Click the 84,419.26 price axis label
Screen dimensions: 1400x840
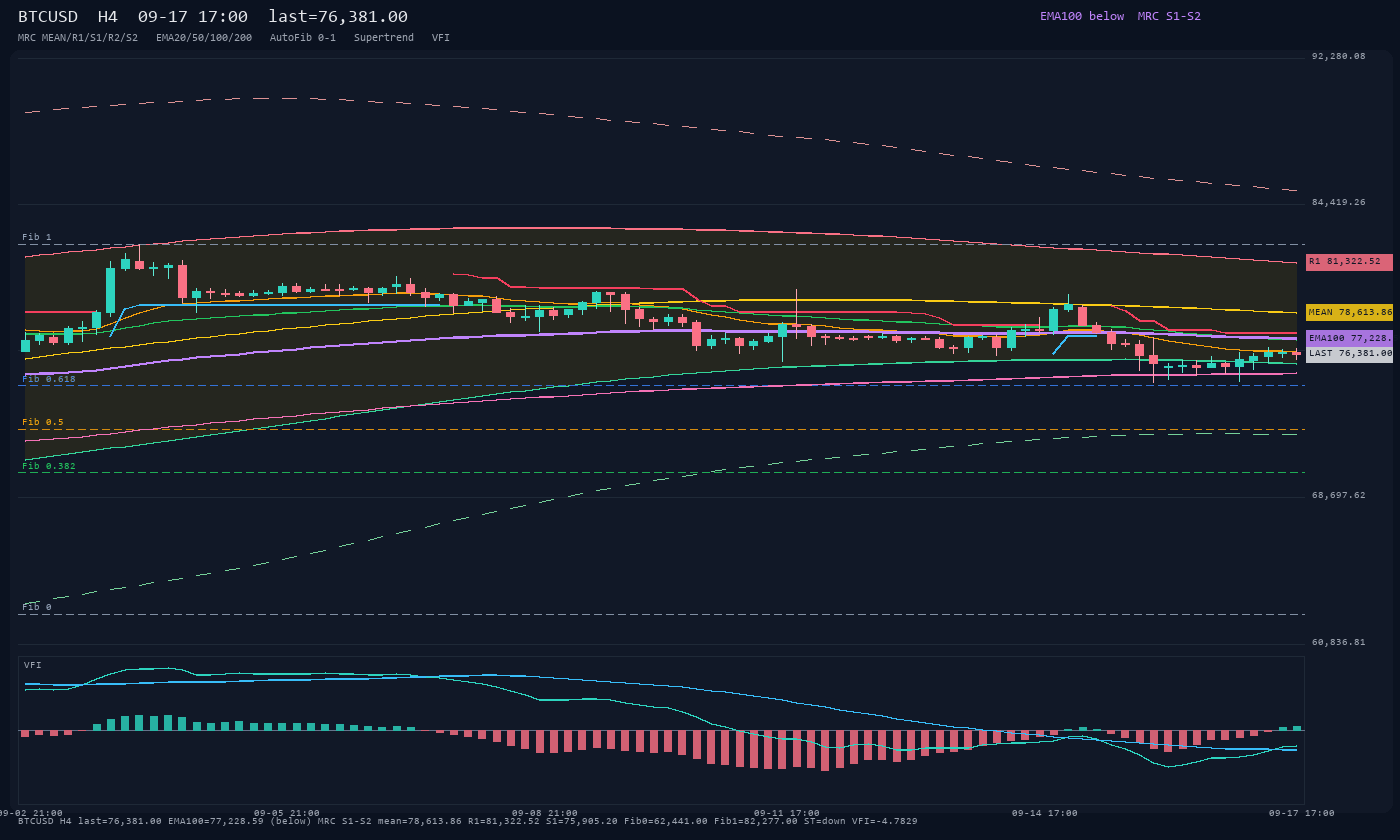1339,202
